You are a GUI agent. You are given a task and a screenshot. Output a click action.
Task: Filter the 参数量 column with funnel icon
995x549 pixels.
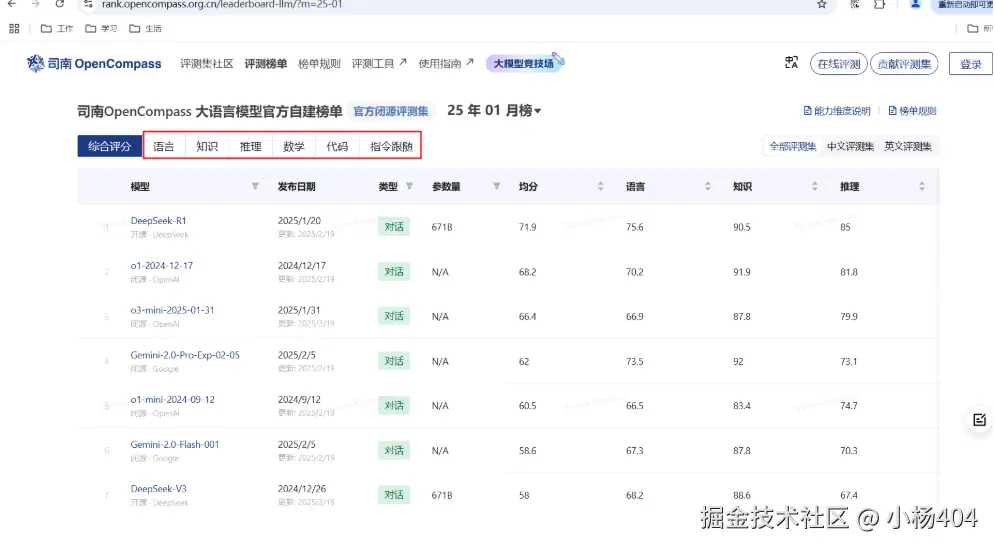[x=496, y=186]
